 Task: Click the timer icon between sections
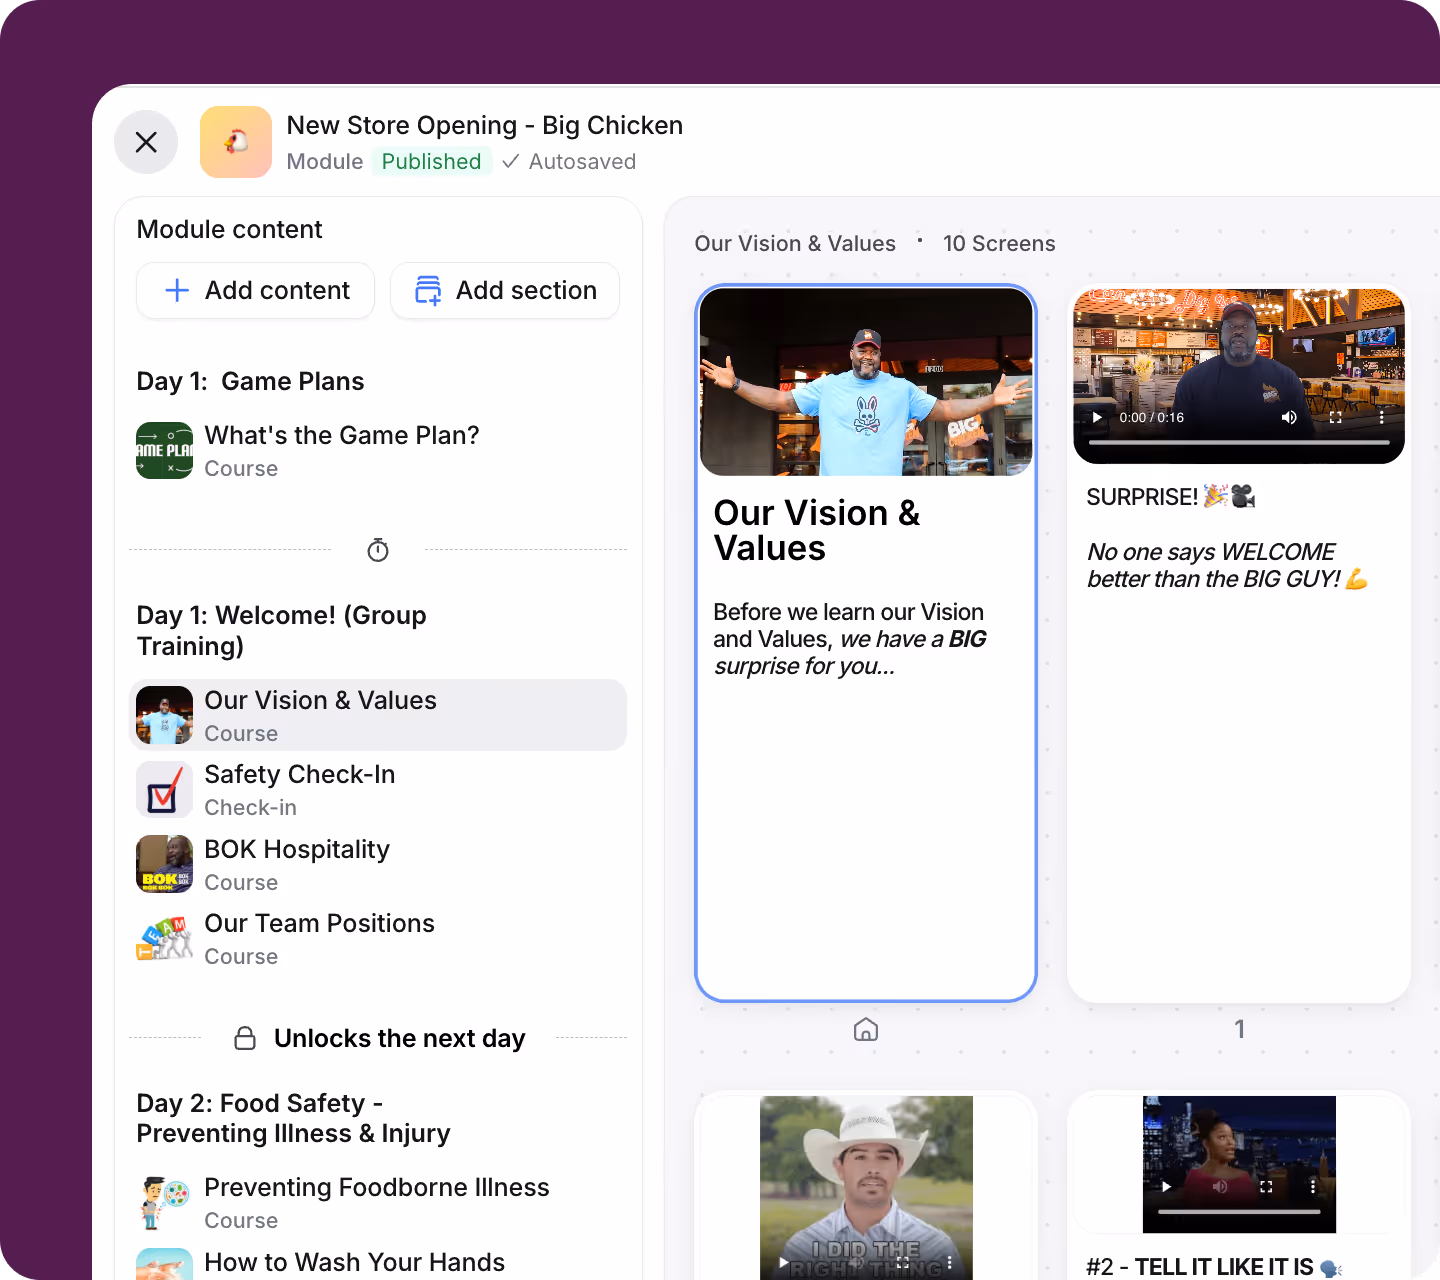coord(378,550)
